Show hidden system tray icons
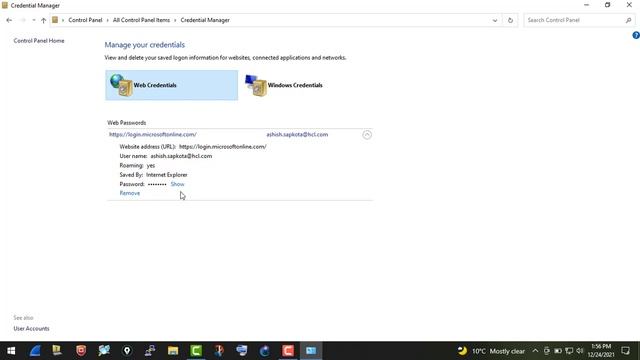 (x=535, y=351)
